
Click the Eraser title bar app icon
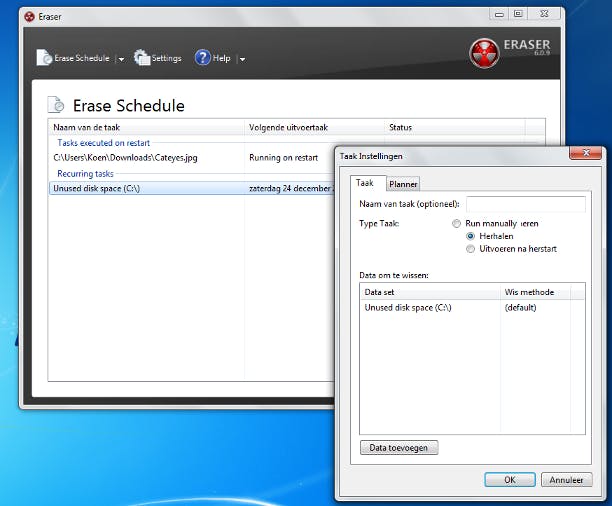(29, 17)
